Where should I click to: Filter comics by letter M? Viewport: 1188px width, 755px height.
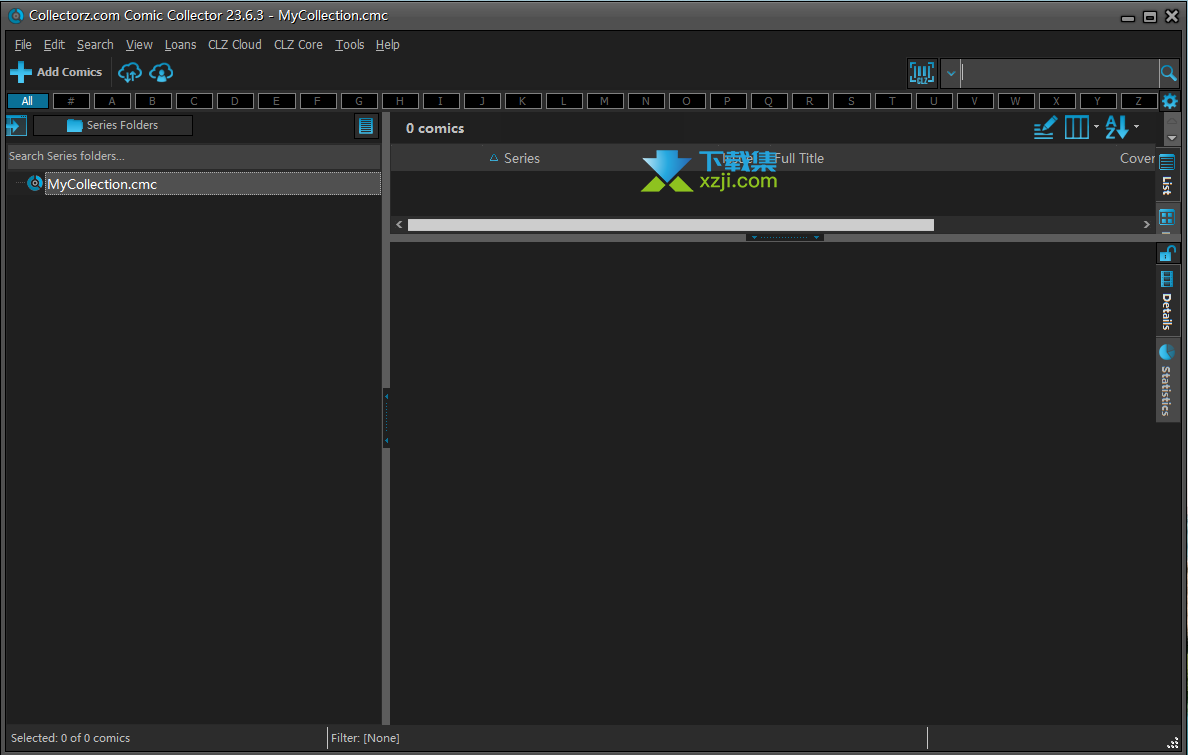[604, 101]
